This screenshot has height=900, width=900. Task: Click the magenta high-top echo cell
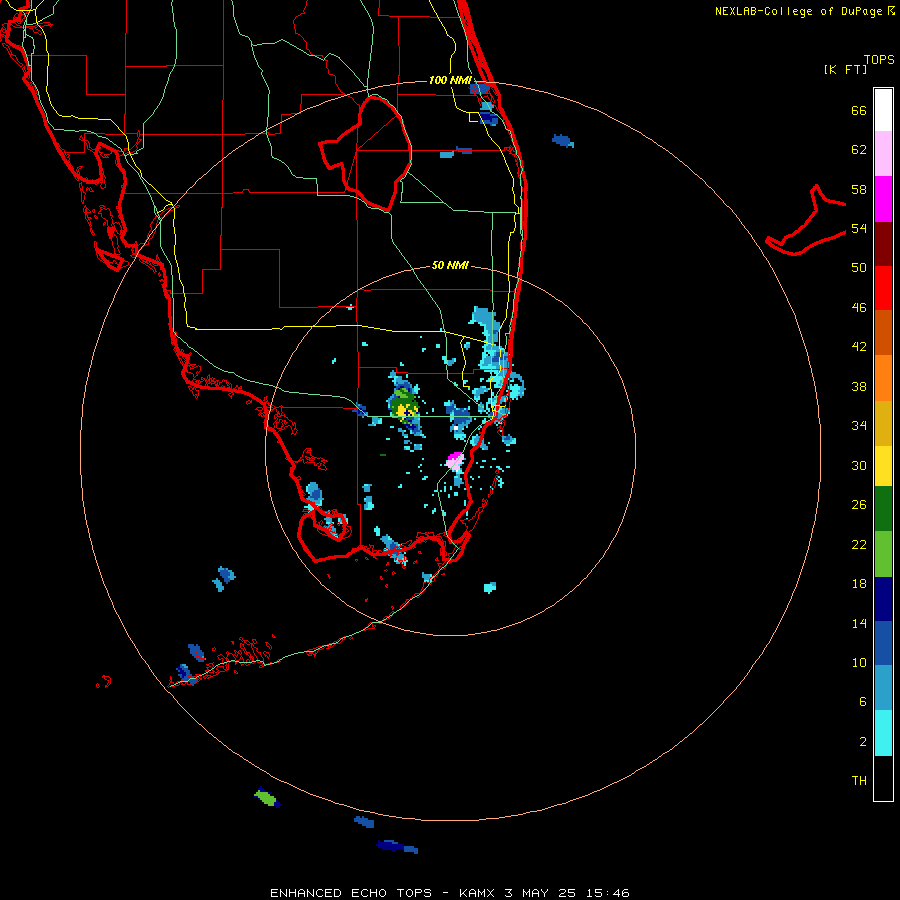[x=455, y=460]
